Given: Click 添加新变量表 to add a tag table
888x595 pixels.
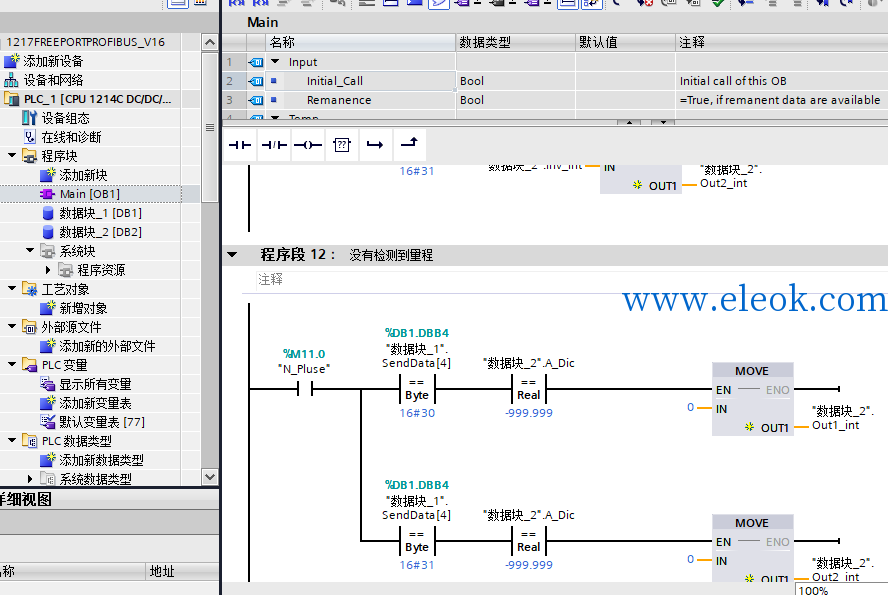Looking at the screenshot, I should click(95, 403).
